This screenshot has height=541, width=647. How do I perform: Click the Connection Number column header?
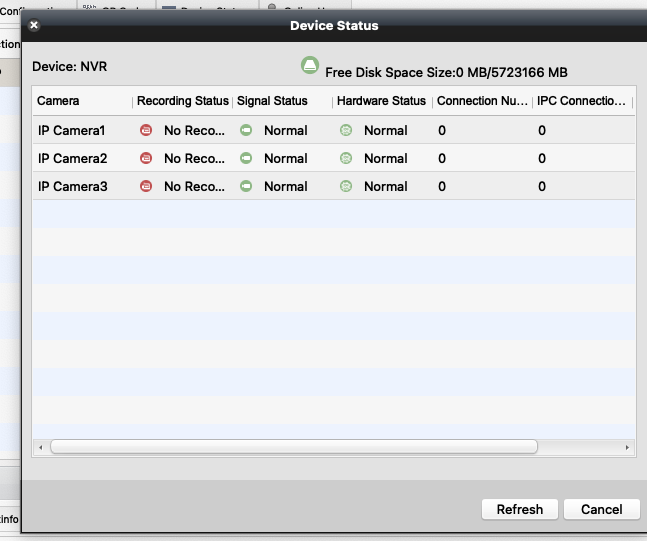pyautogui.click(x=482, y=101)
